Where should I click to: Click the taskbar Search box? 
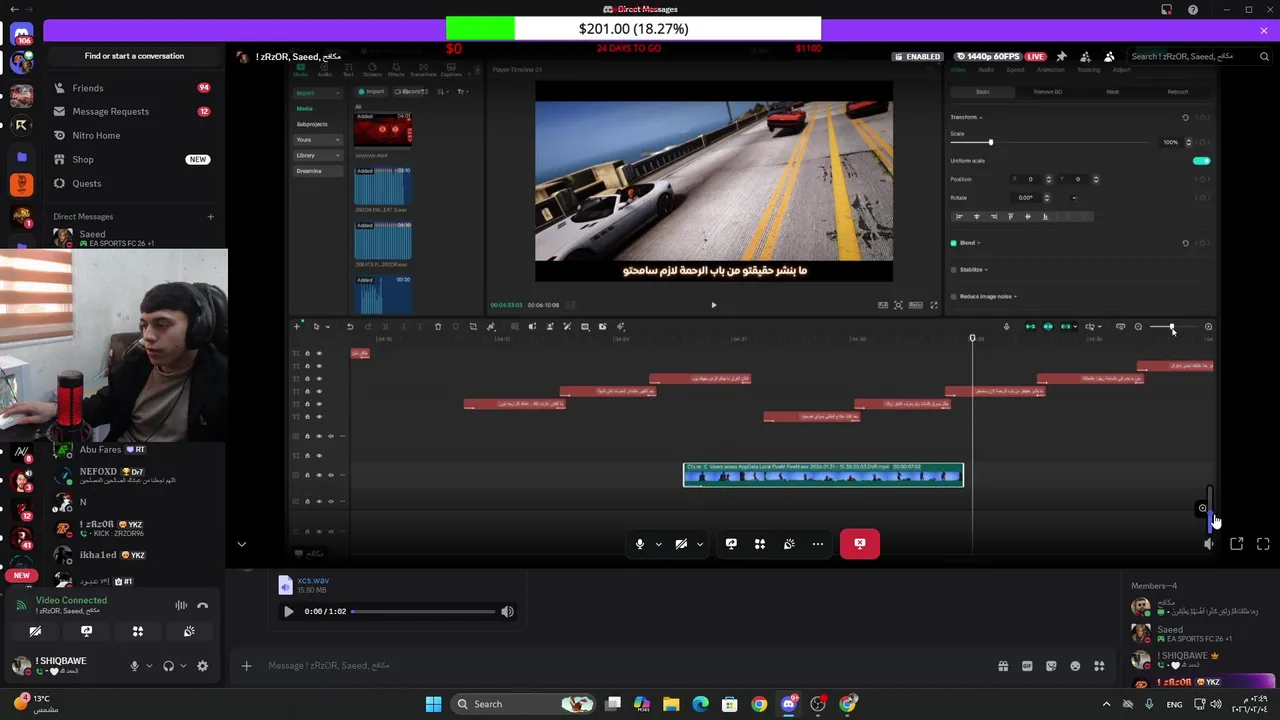523,704
